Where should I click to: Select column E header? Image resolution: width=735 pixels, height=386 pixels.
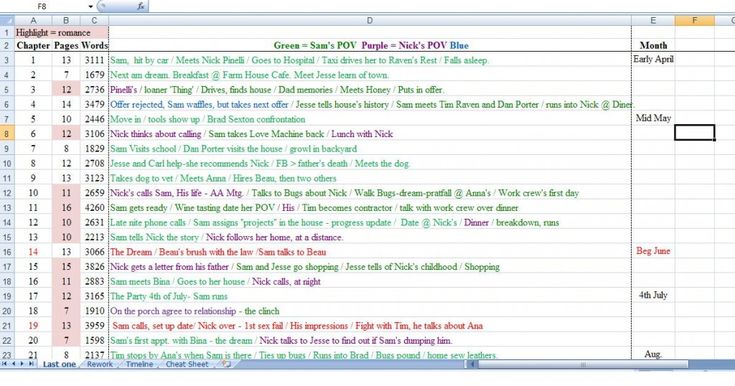pos(653,20)
